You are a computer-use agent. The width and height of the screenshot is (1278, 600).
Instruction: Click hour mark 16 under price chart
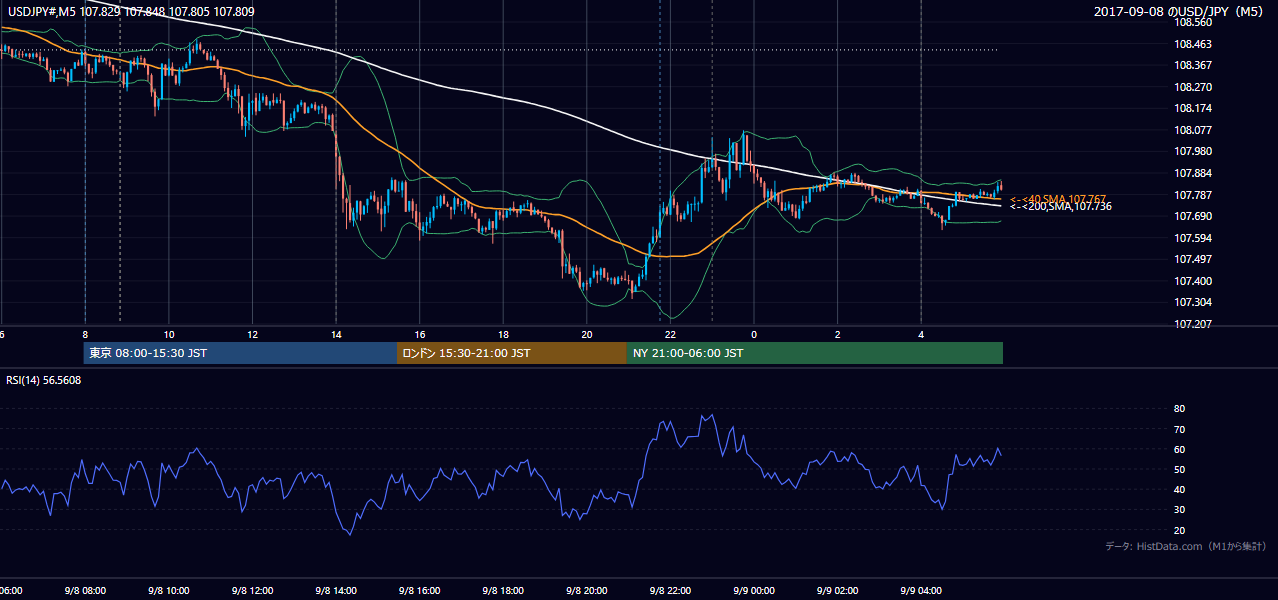(x=420, y=335)
